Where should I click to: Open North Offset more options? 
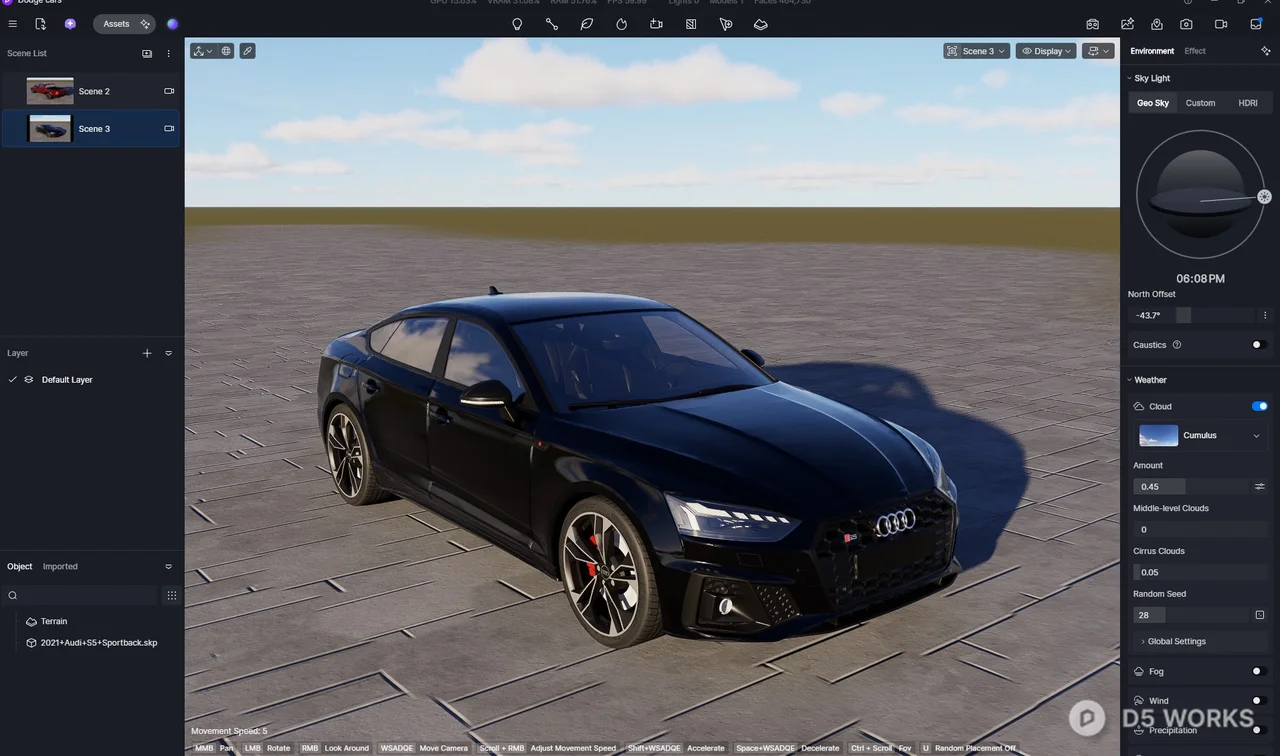coord(1265,315)
